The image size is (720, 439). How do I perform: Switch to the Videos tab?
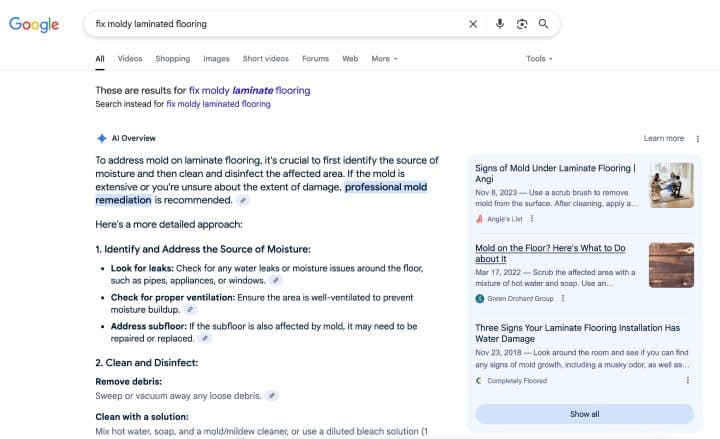point(130,59)
